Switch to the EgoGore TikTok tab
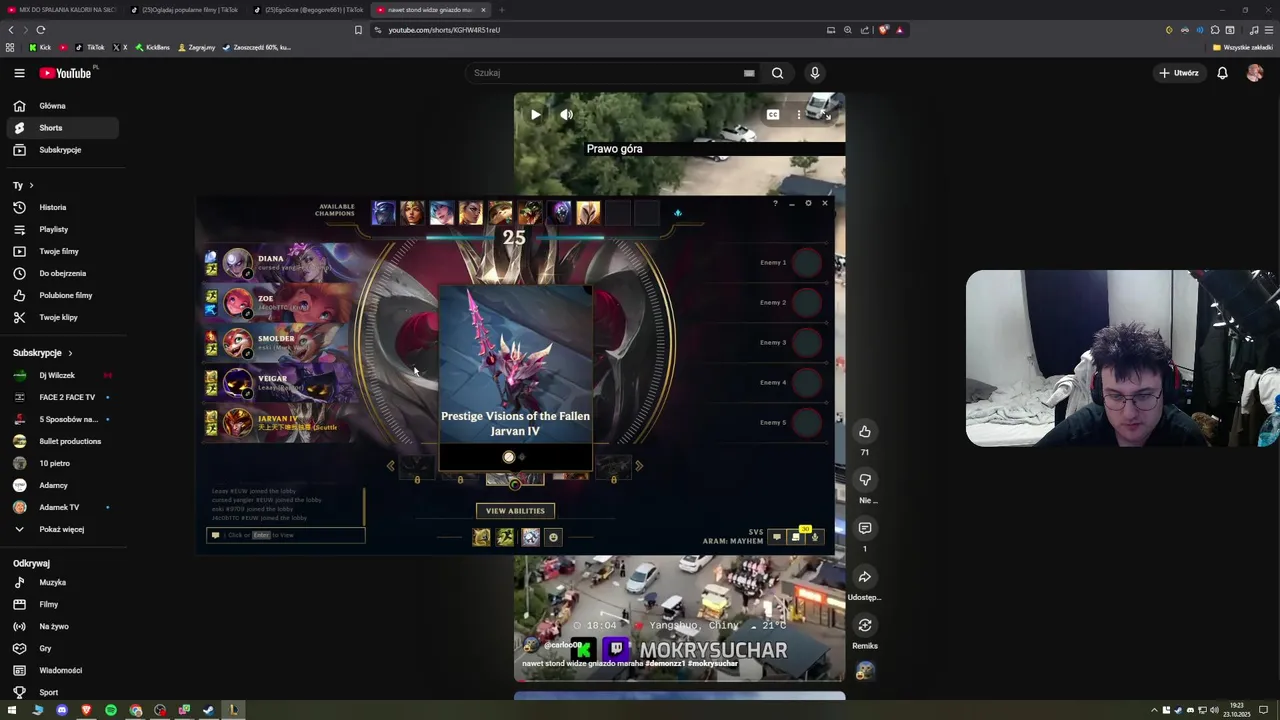Image resolution: width=1280 pixels, height=720 pixels. [x=308, y=10]
